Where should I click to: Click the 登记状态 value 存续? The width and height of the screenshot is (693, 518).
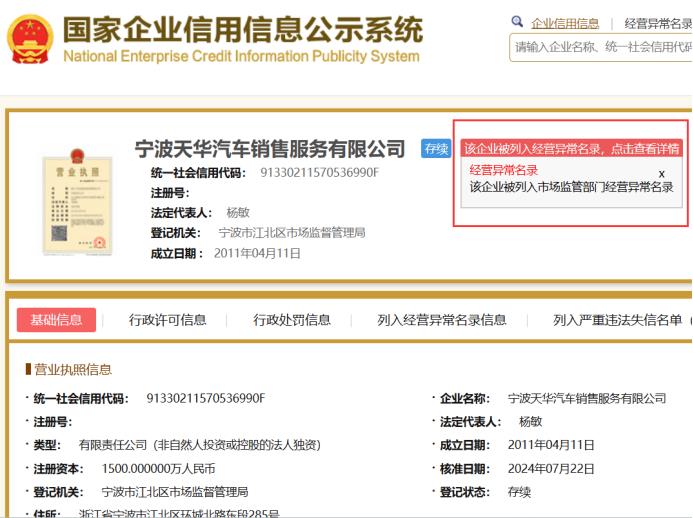519,492
